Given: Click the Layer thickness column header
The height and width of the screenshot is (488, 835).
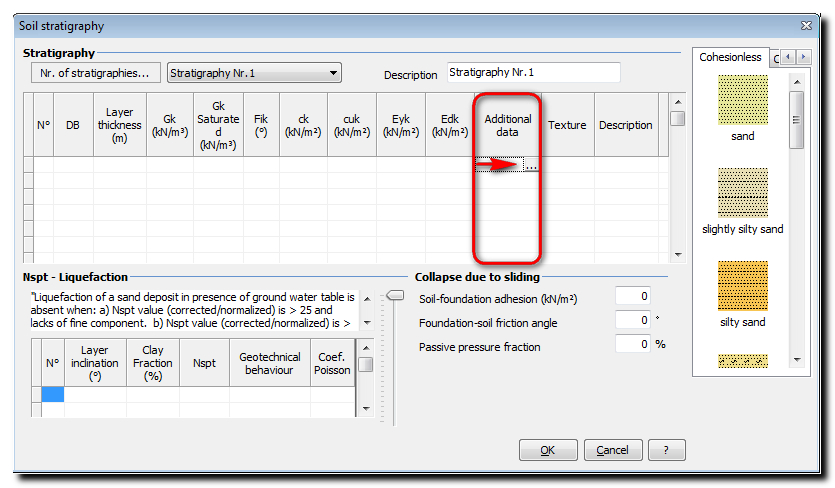Looking at the screenshot, I should click(x=120, y=125).
